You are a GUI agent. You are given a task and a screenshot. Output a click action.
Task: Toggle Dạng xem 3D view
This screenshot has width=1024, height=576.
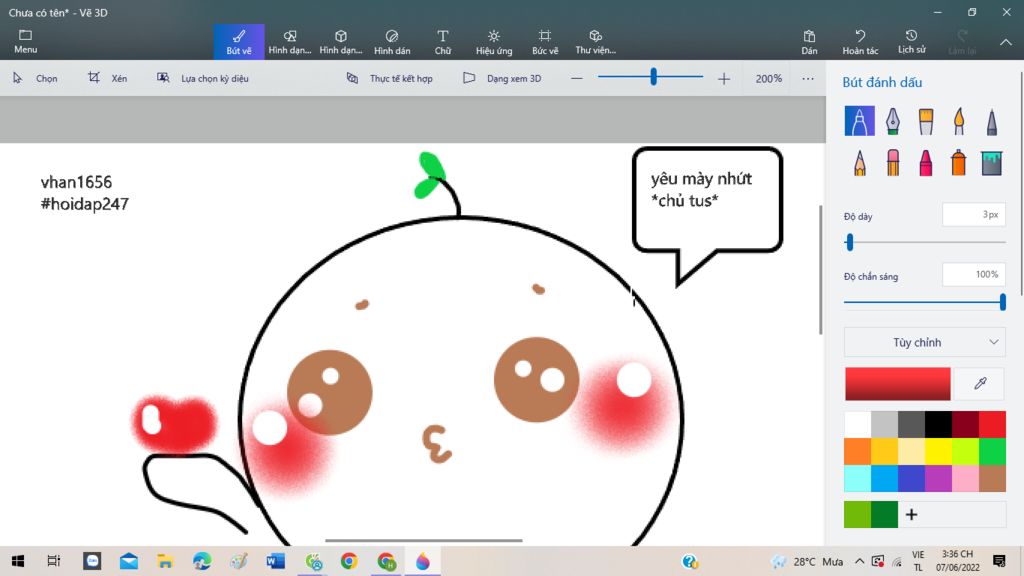[502, 78]
